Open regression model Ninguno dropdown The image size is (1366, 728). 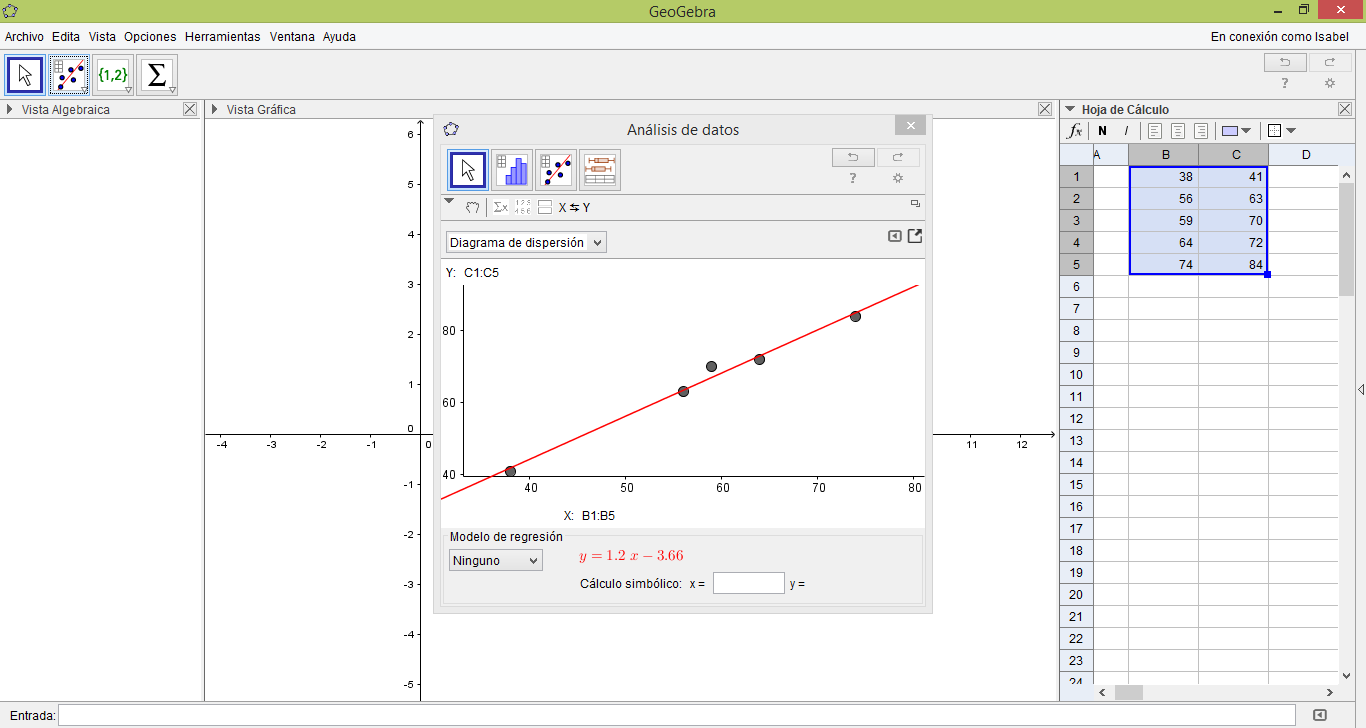[x=495, y=561]
